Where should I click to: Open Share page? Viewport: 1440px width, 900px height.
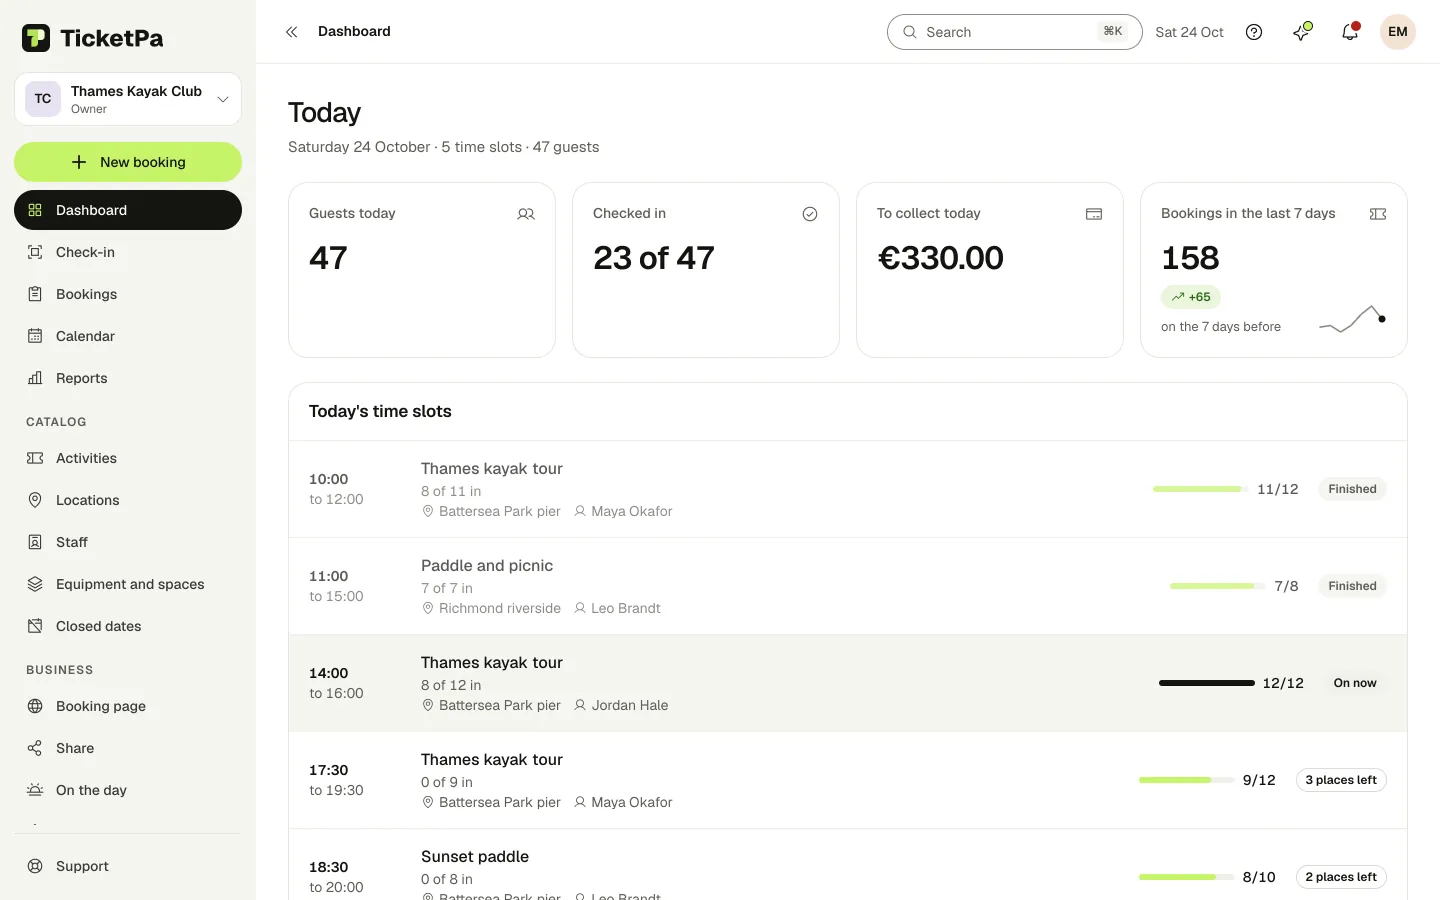click(128, 748)
